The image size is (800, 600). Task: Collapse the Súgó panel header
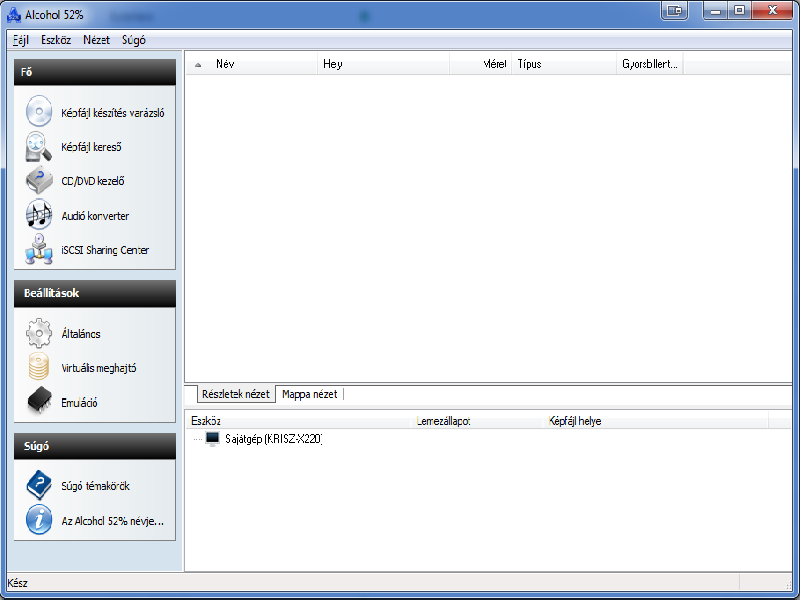[95, 446]
